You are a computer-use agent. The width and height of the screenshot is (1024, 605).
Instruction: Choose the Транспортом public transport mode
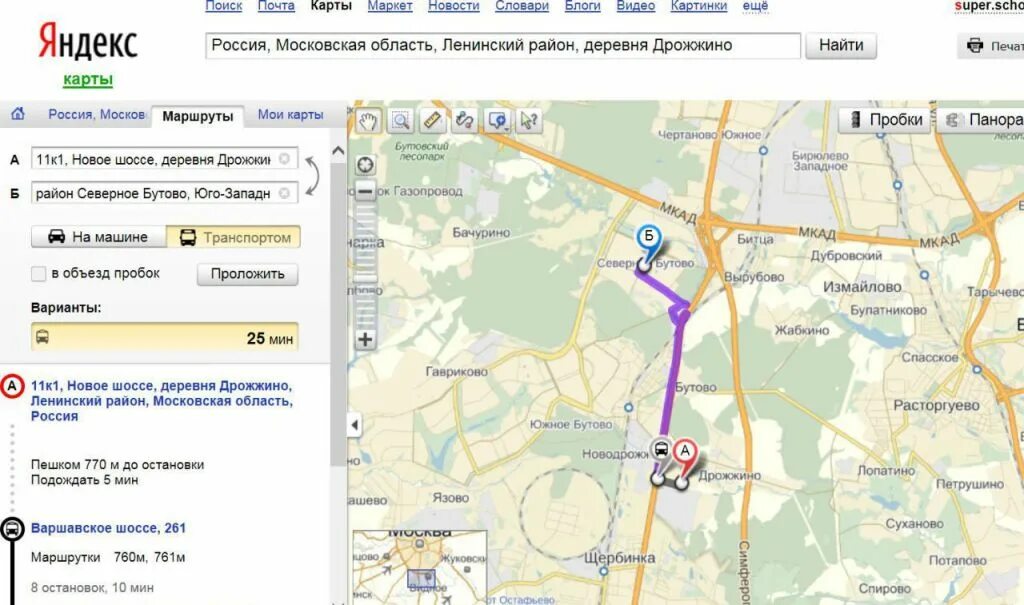[x=234, y=237]
